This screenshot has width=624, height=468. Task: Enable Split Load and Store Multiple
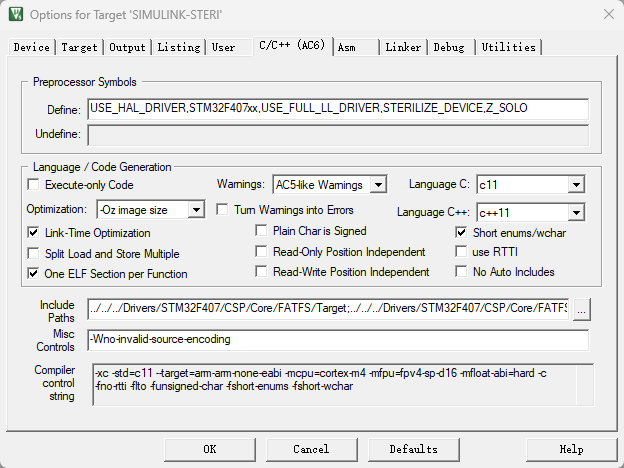(x=33, y=254)
